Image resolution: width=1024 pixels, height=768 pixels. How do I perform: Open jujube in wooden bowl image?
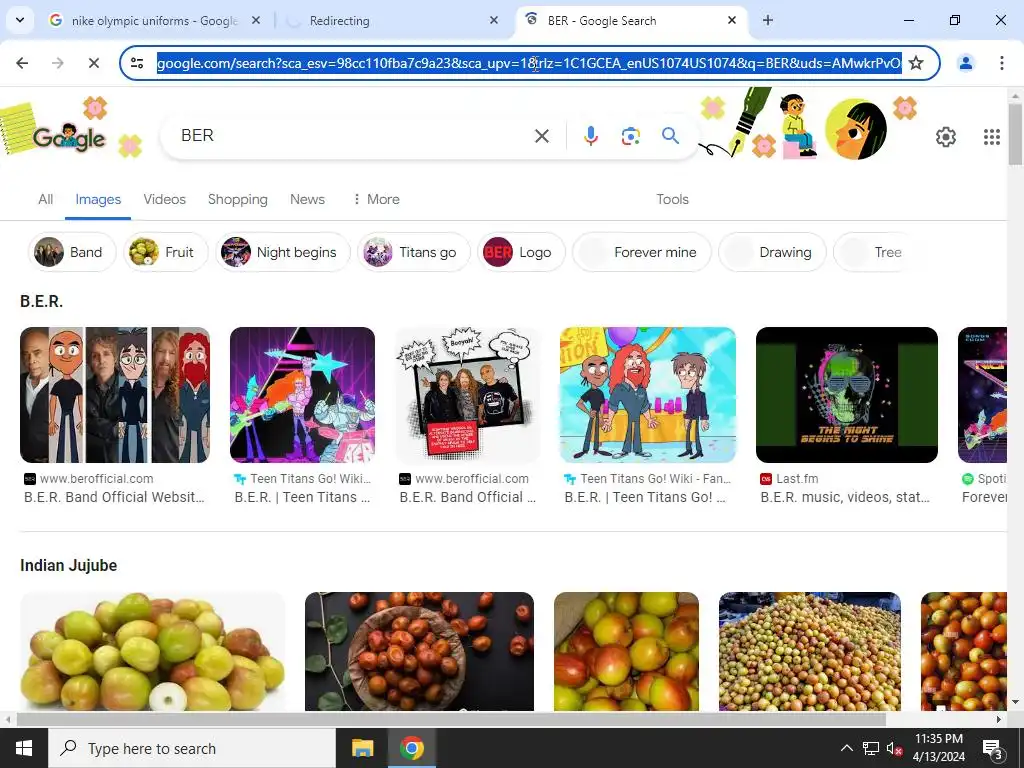[419, 651]
